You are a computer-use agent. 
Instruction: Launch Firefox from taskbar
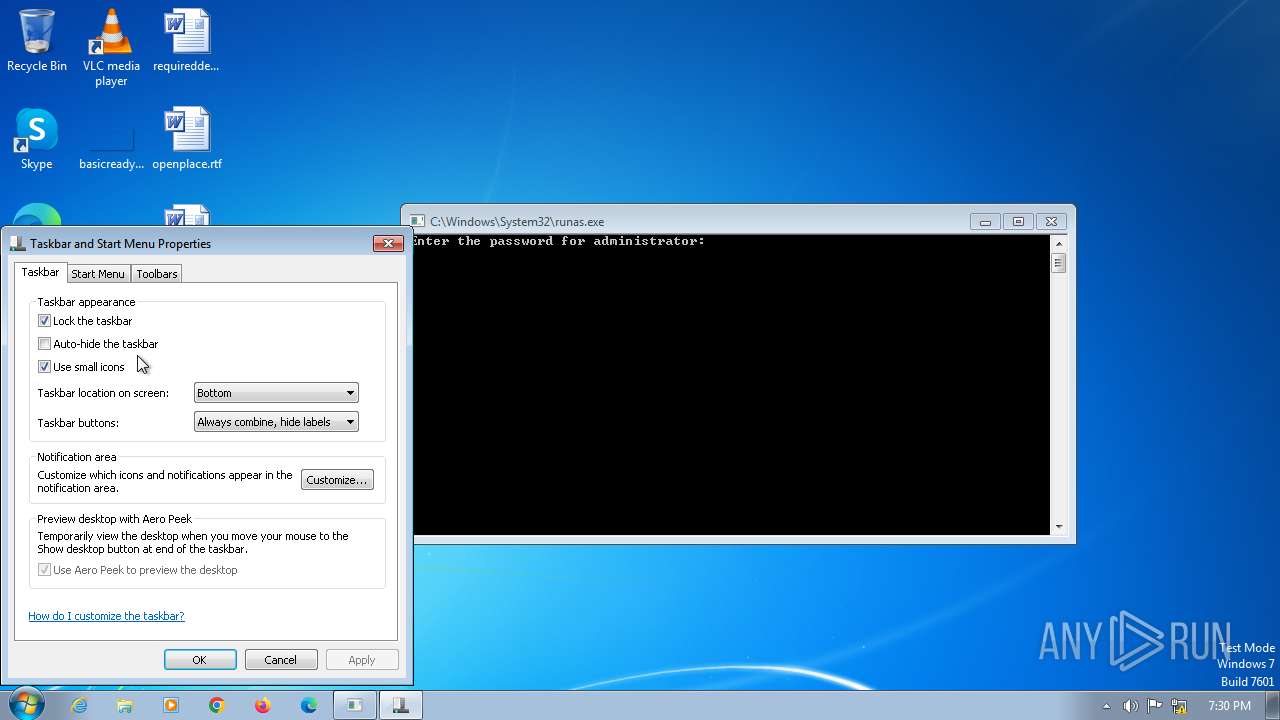(x=263, y=705)
